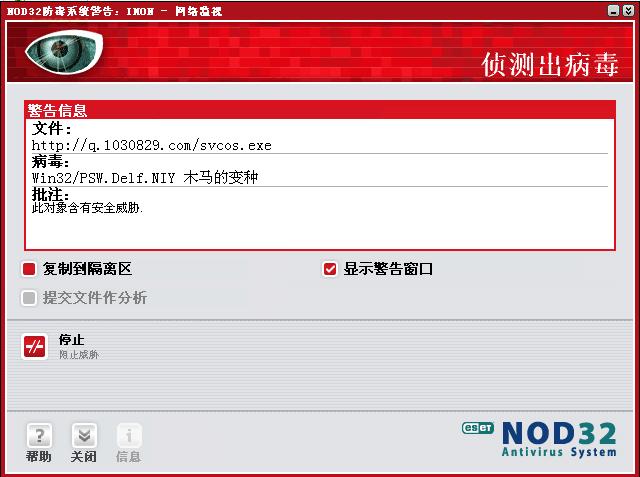640x477 pixels.
Task: Toggle the 提交文件作分析 checkbox
Action: 29,297
